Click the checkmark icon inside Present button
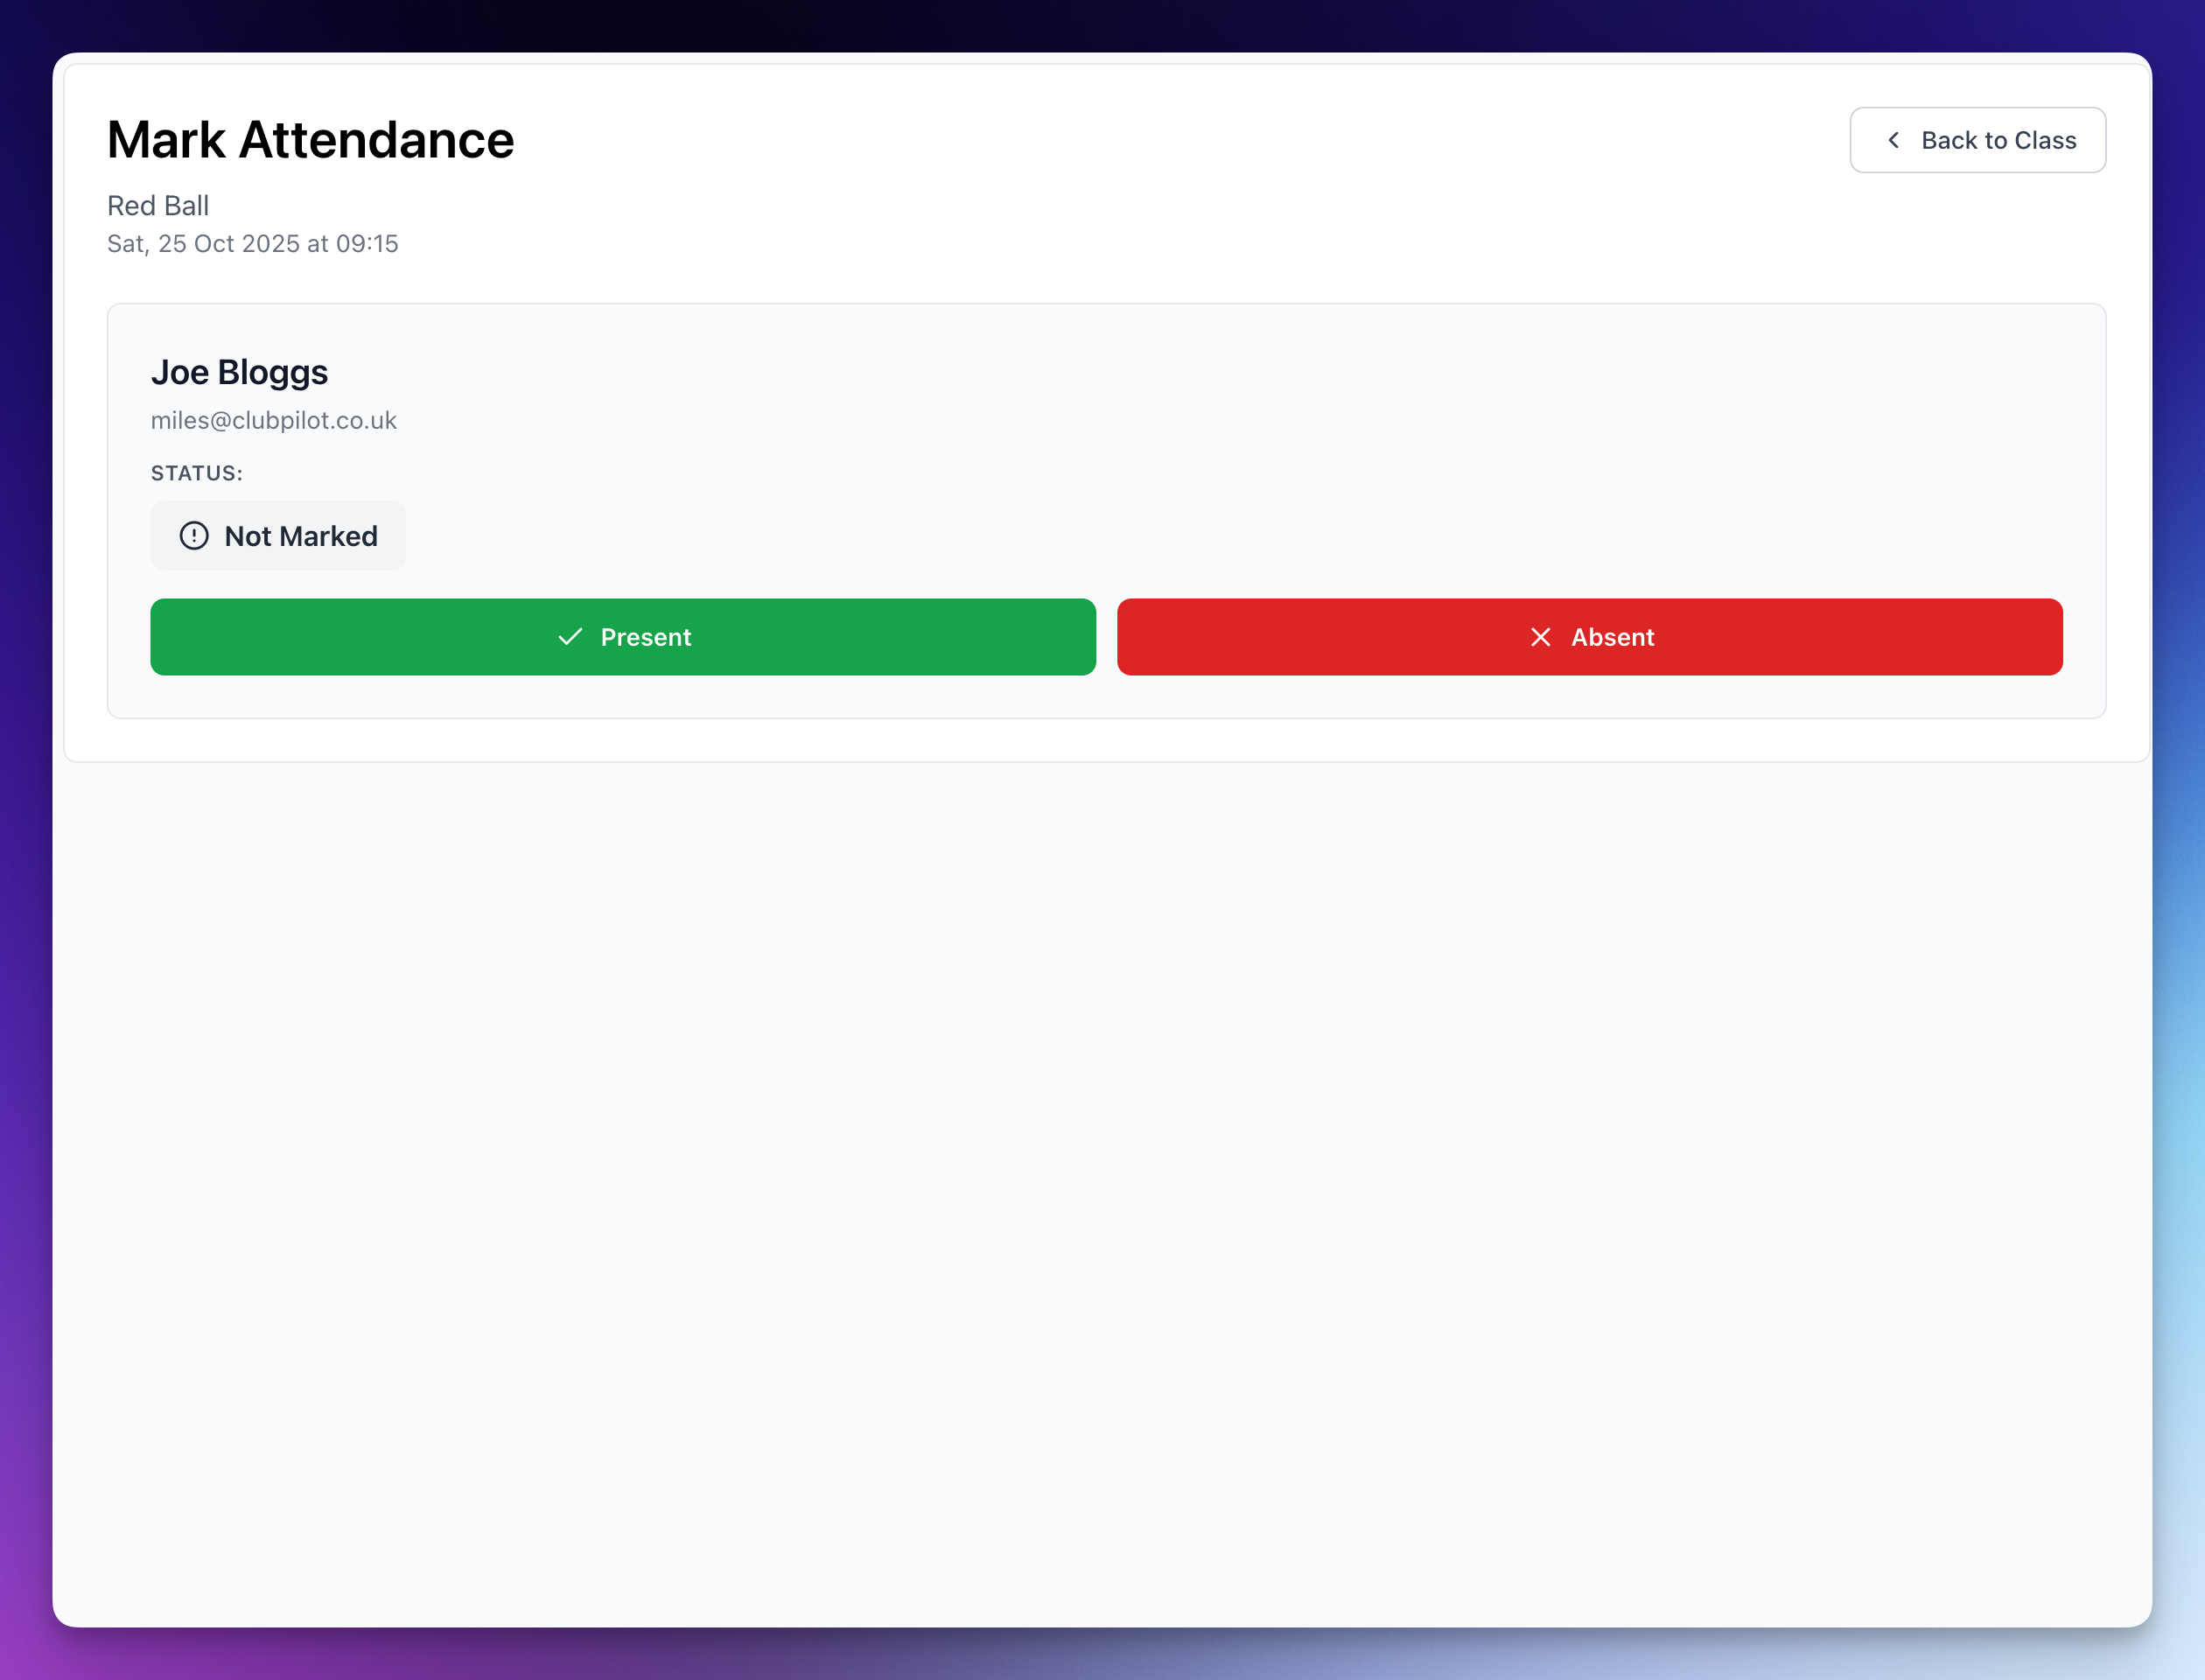This screenshot has width=2205, height=1680. (x=570, y=637)
